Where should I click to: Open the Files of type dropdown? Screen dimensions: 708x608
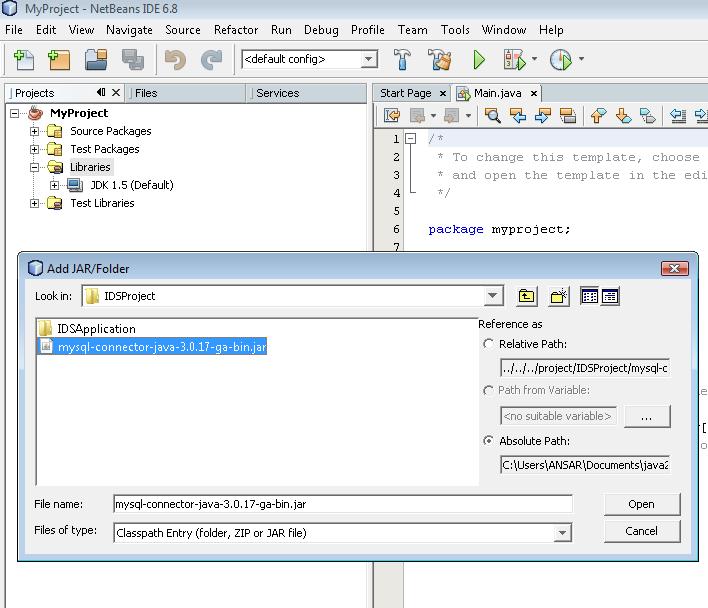pyautogui.click(x=562, y=533)
